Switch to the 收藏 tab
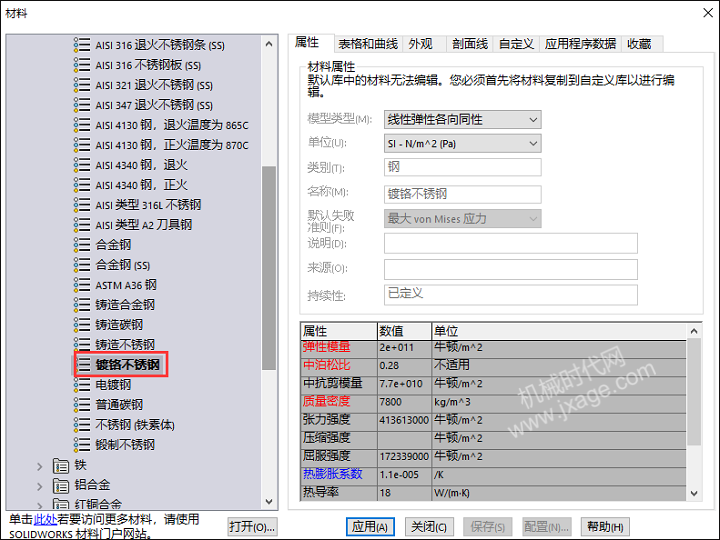The image size is (720, 540). click(642, 44)
